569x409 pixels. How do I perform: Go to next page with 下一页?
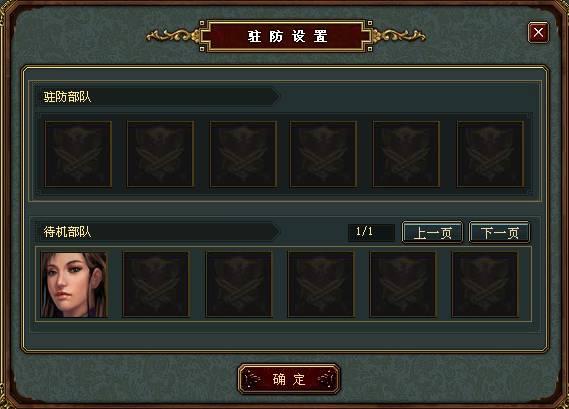499,232
